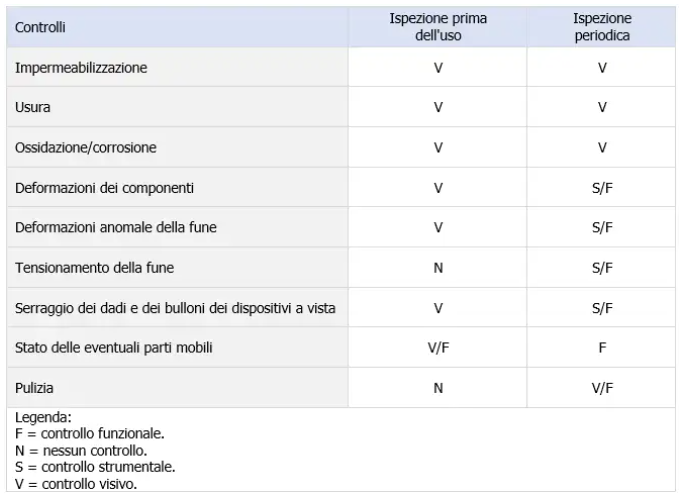
Task: Select the 'F = controllo funzionale.' legend line
Action: 90,434
